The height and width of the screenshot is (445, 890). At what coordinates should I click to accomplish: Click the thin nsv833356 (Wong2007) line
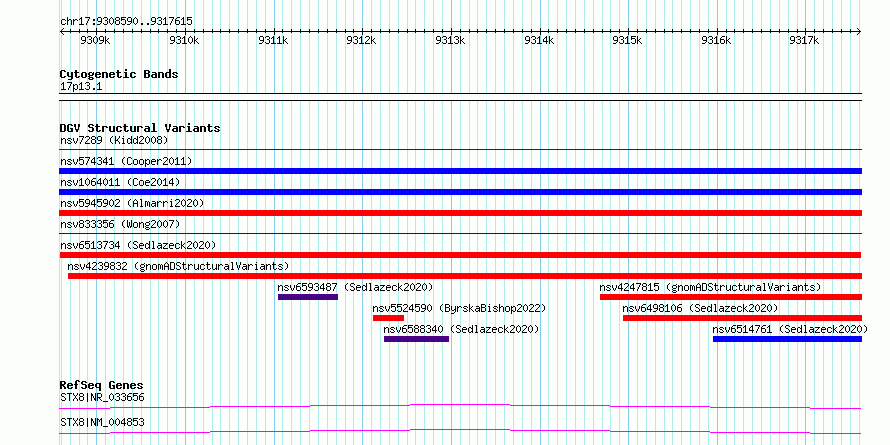(460, 234)
